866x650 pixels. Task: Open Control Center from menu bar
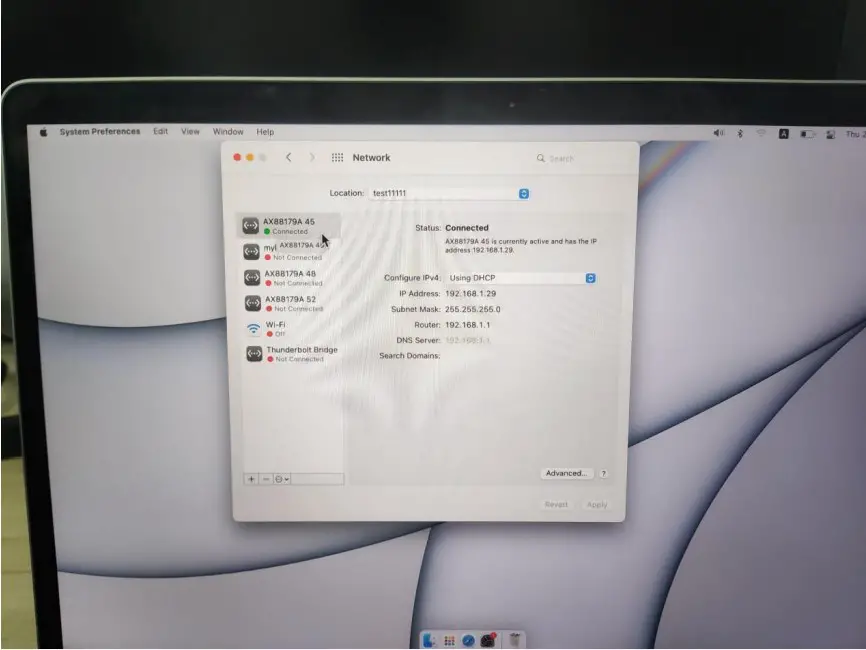point(830,134)
